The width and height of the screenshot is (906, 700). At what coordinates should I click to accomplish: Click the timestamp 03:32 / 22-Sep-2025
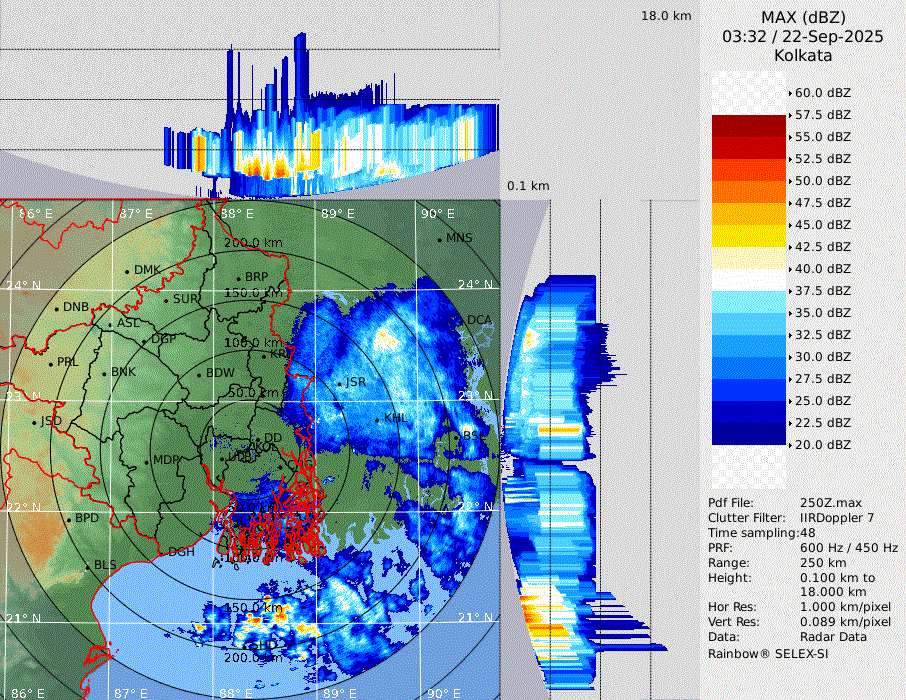(803, 37)
